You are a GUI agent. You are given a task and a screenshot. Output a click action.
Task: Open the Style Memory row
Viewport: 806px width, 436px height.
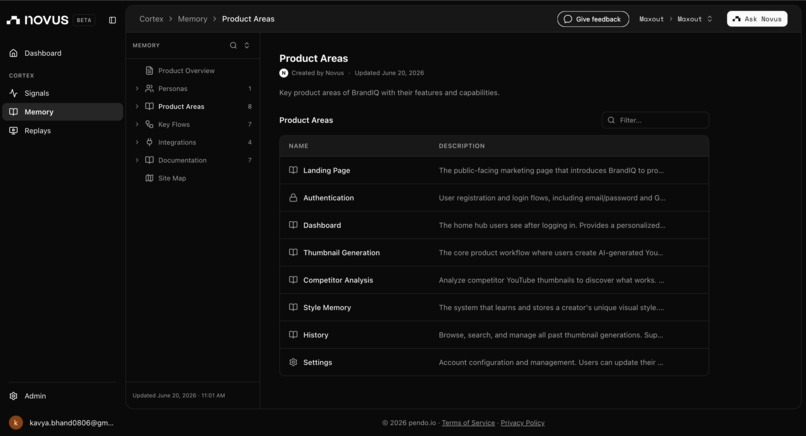[494, 307]
